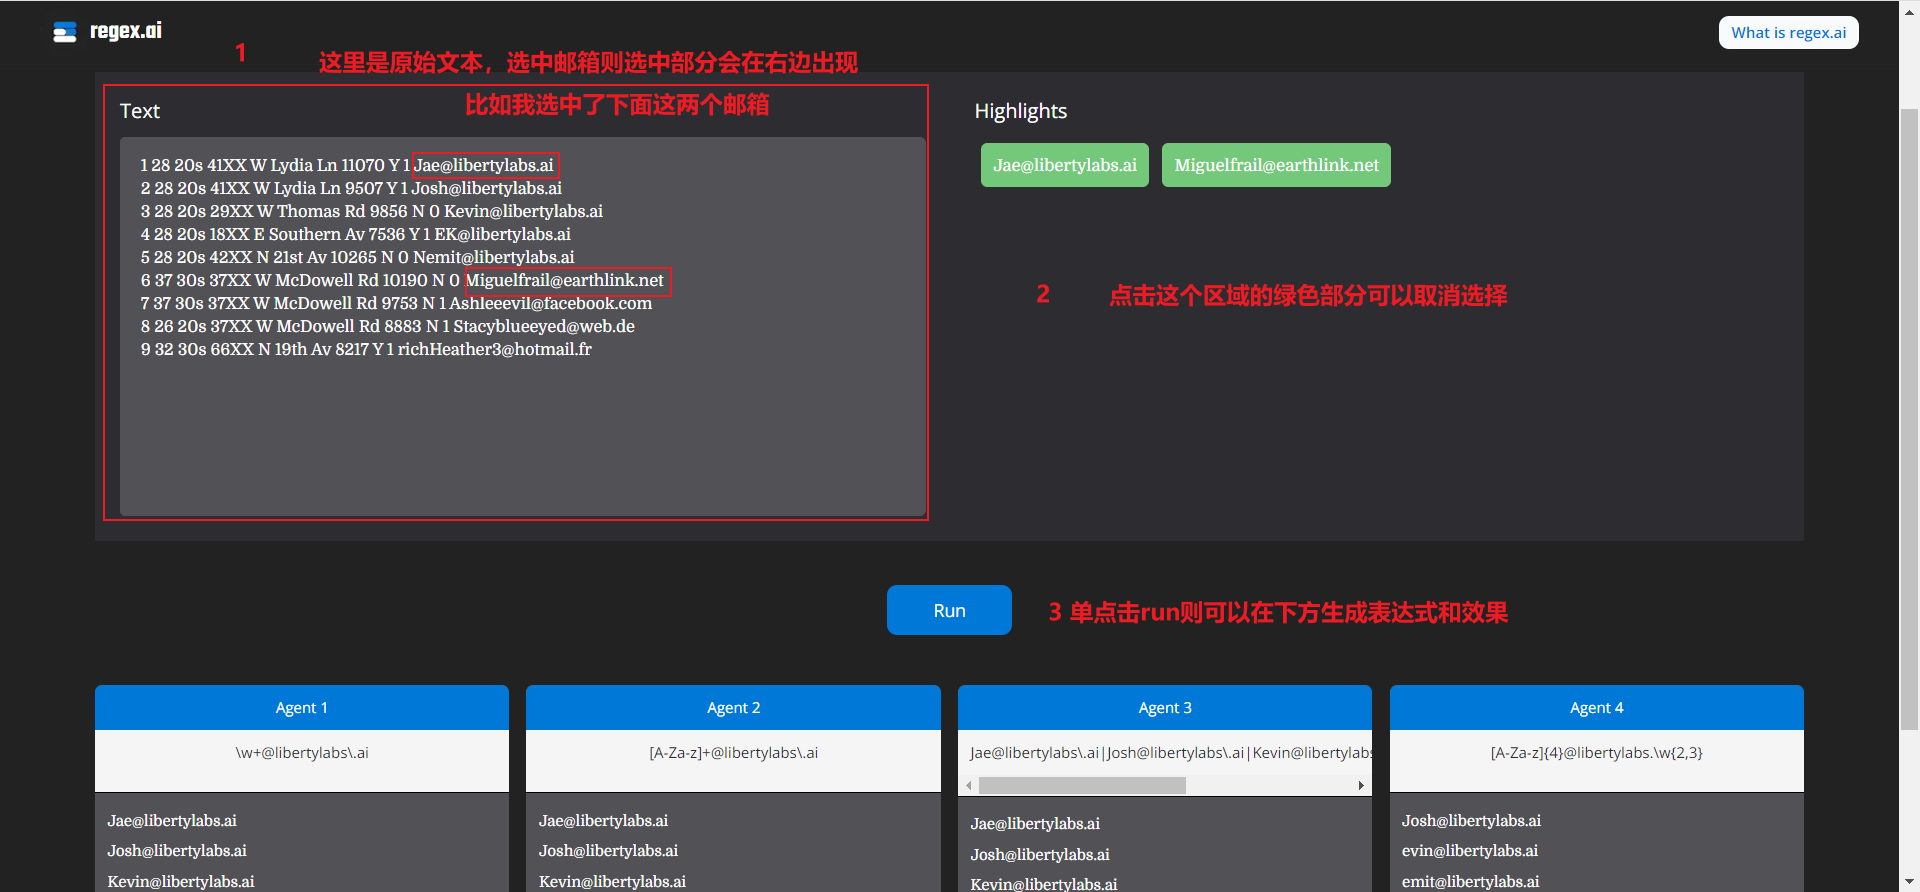Click Josh@libertylabs.ai in Agent 4 results
The height and width of the screenshot is (892, 1920).
(1471, 820)
